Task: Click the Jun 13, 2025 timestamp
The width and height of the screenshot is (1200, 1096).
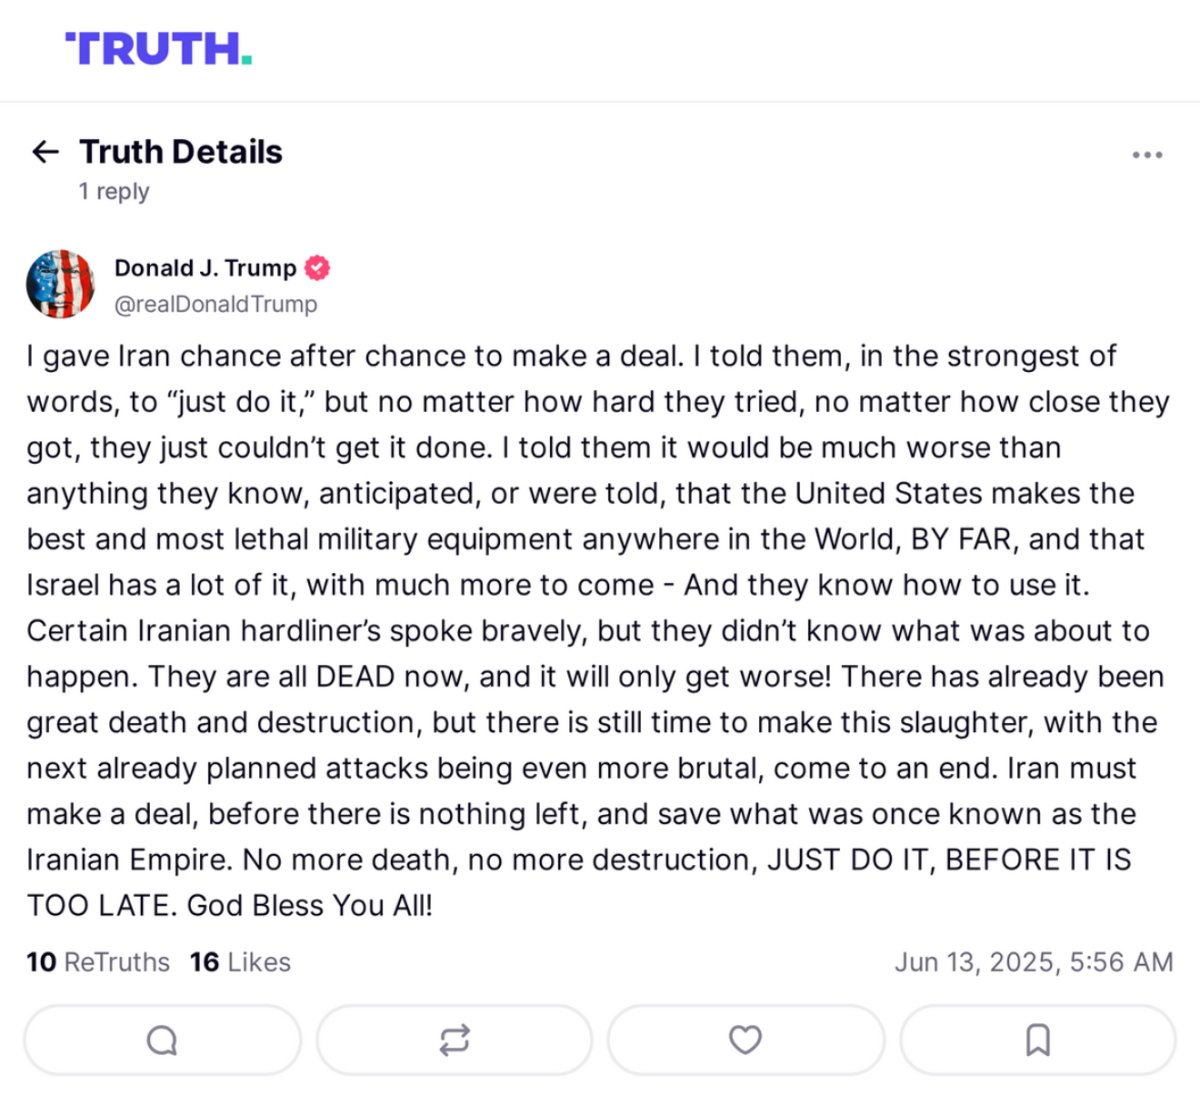Action: (1033, 962)
